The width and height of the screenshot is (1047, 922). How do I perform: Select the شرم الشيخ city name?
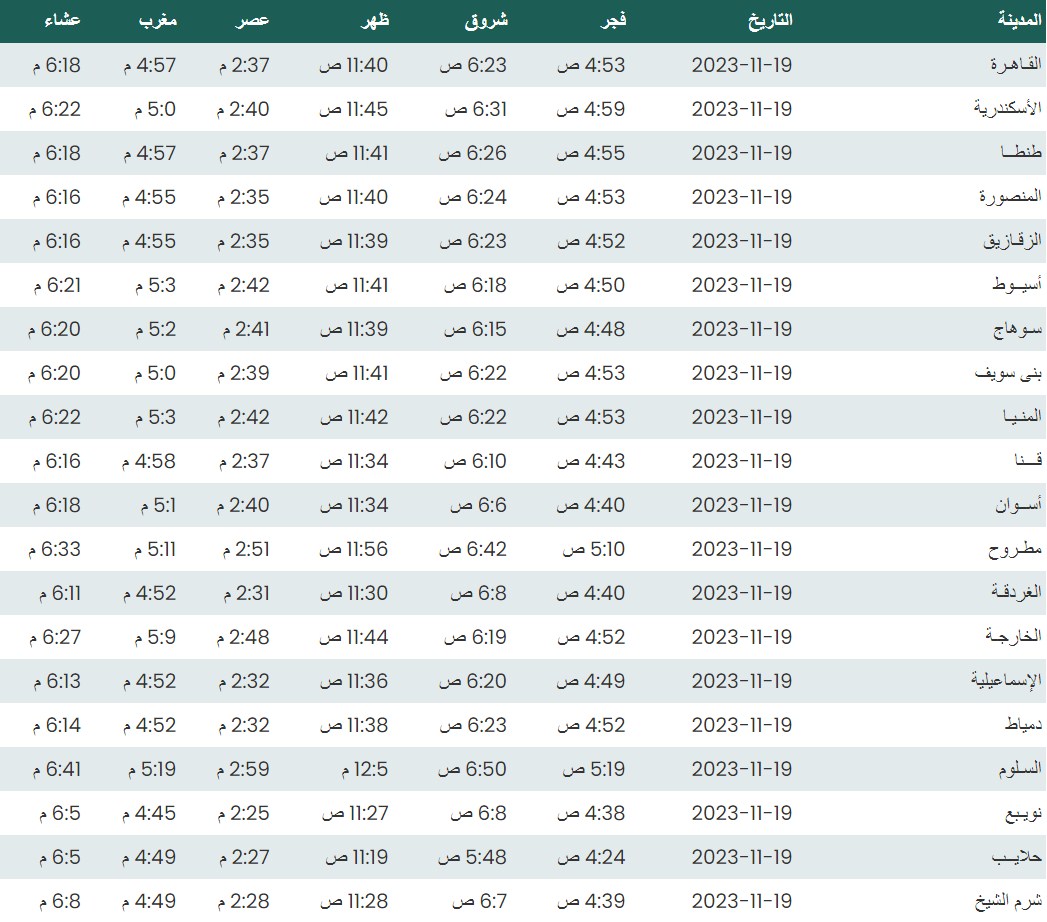pos(1008,901)
